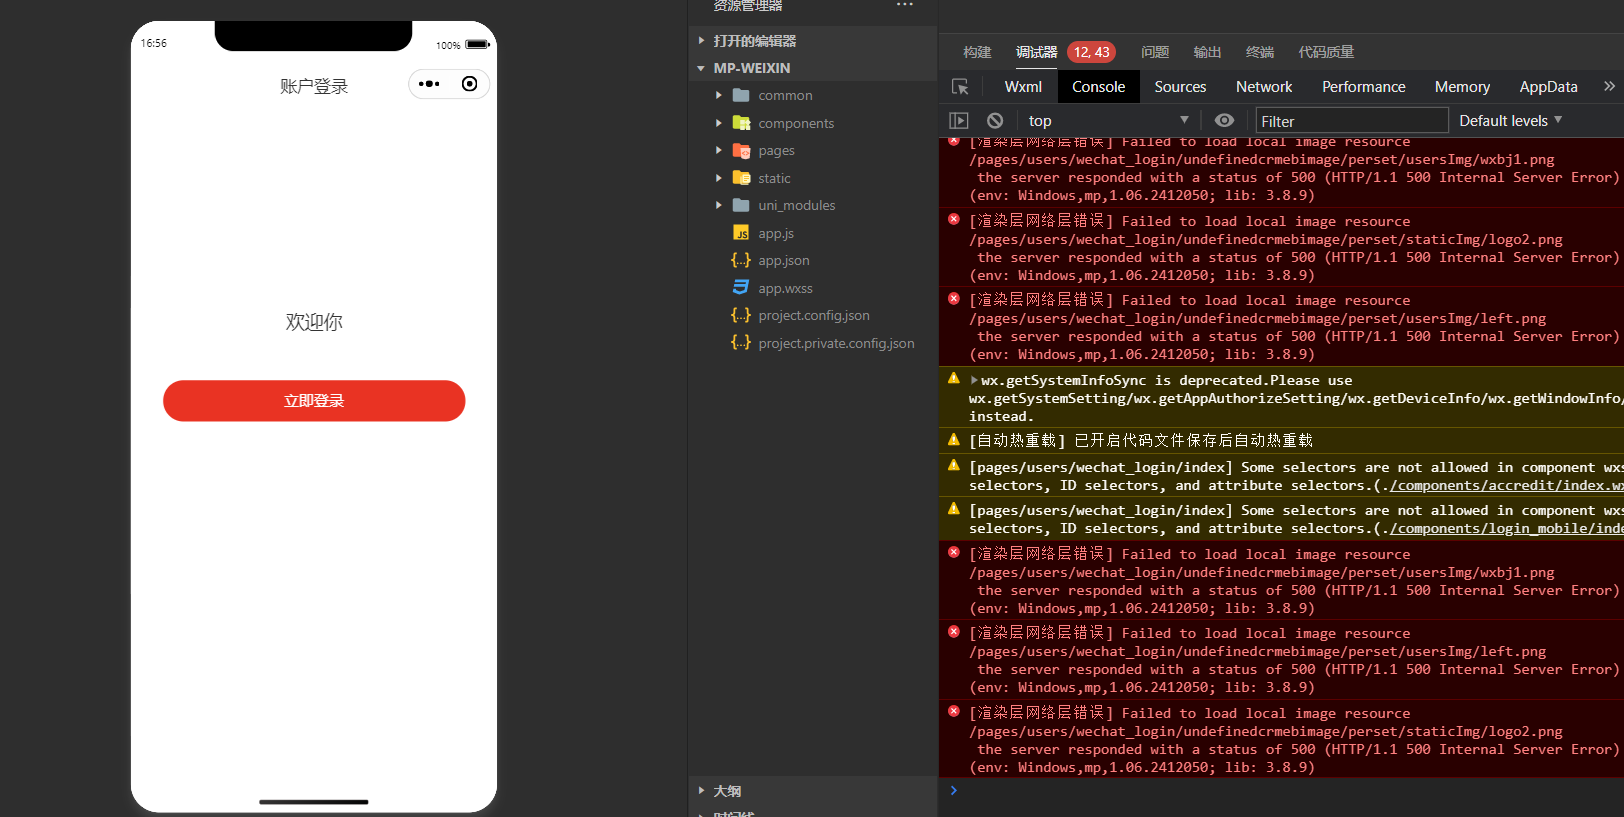Tap the red 立即登录 button

(314, 401)
